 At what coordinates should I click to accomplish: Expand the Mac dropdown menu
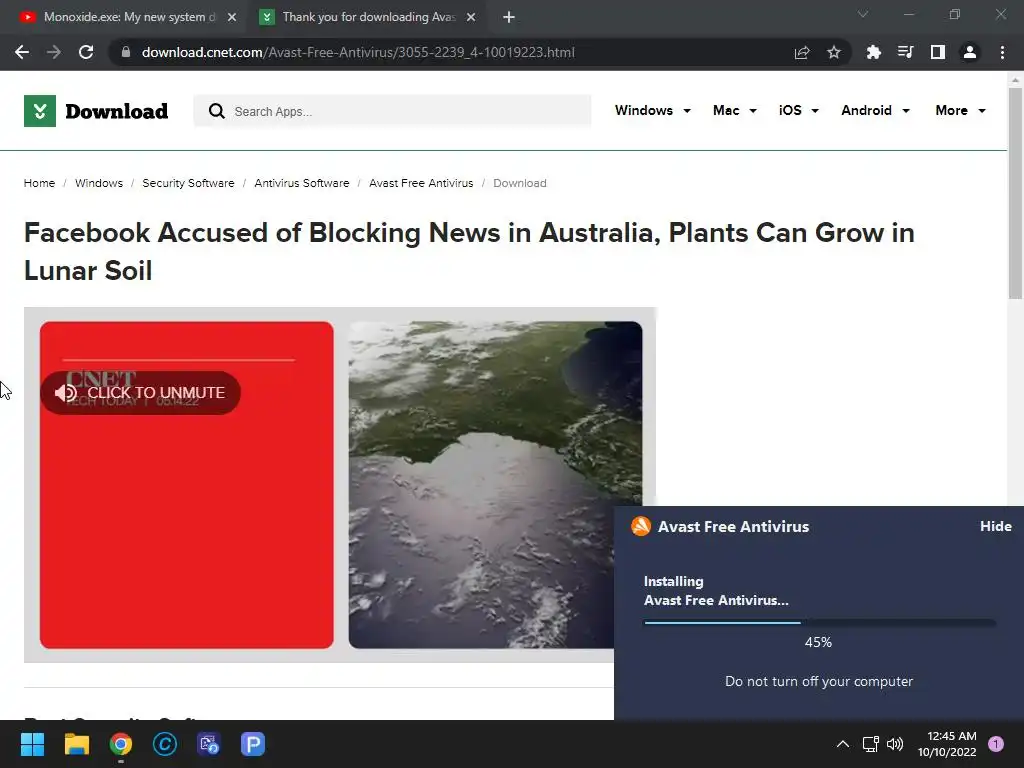coord(735,110)
